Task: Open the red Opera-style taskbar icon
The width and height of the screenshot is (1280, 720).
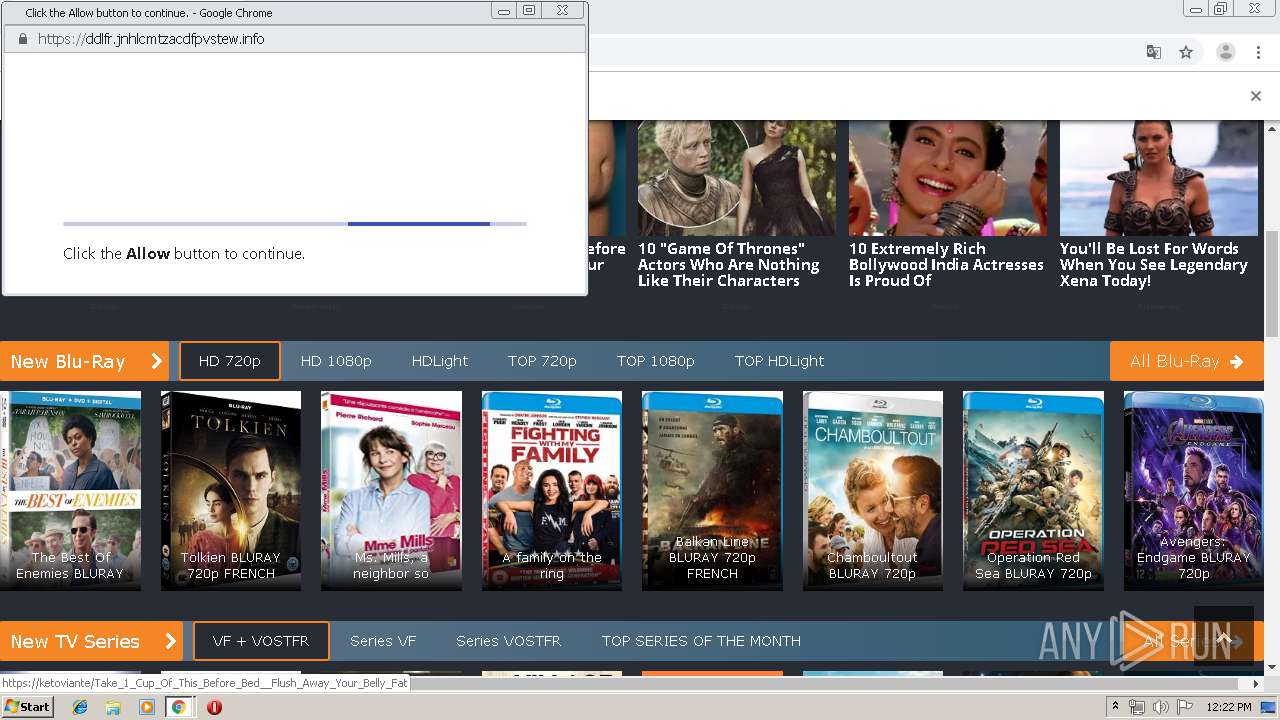Action: [x=214, y=707]
